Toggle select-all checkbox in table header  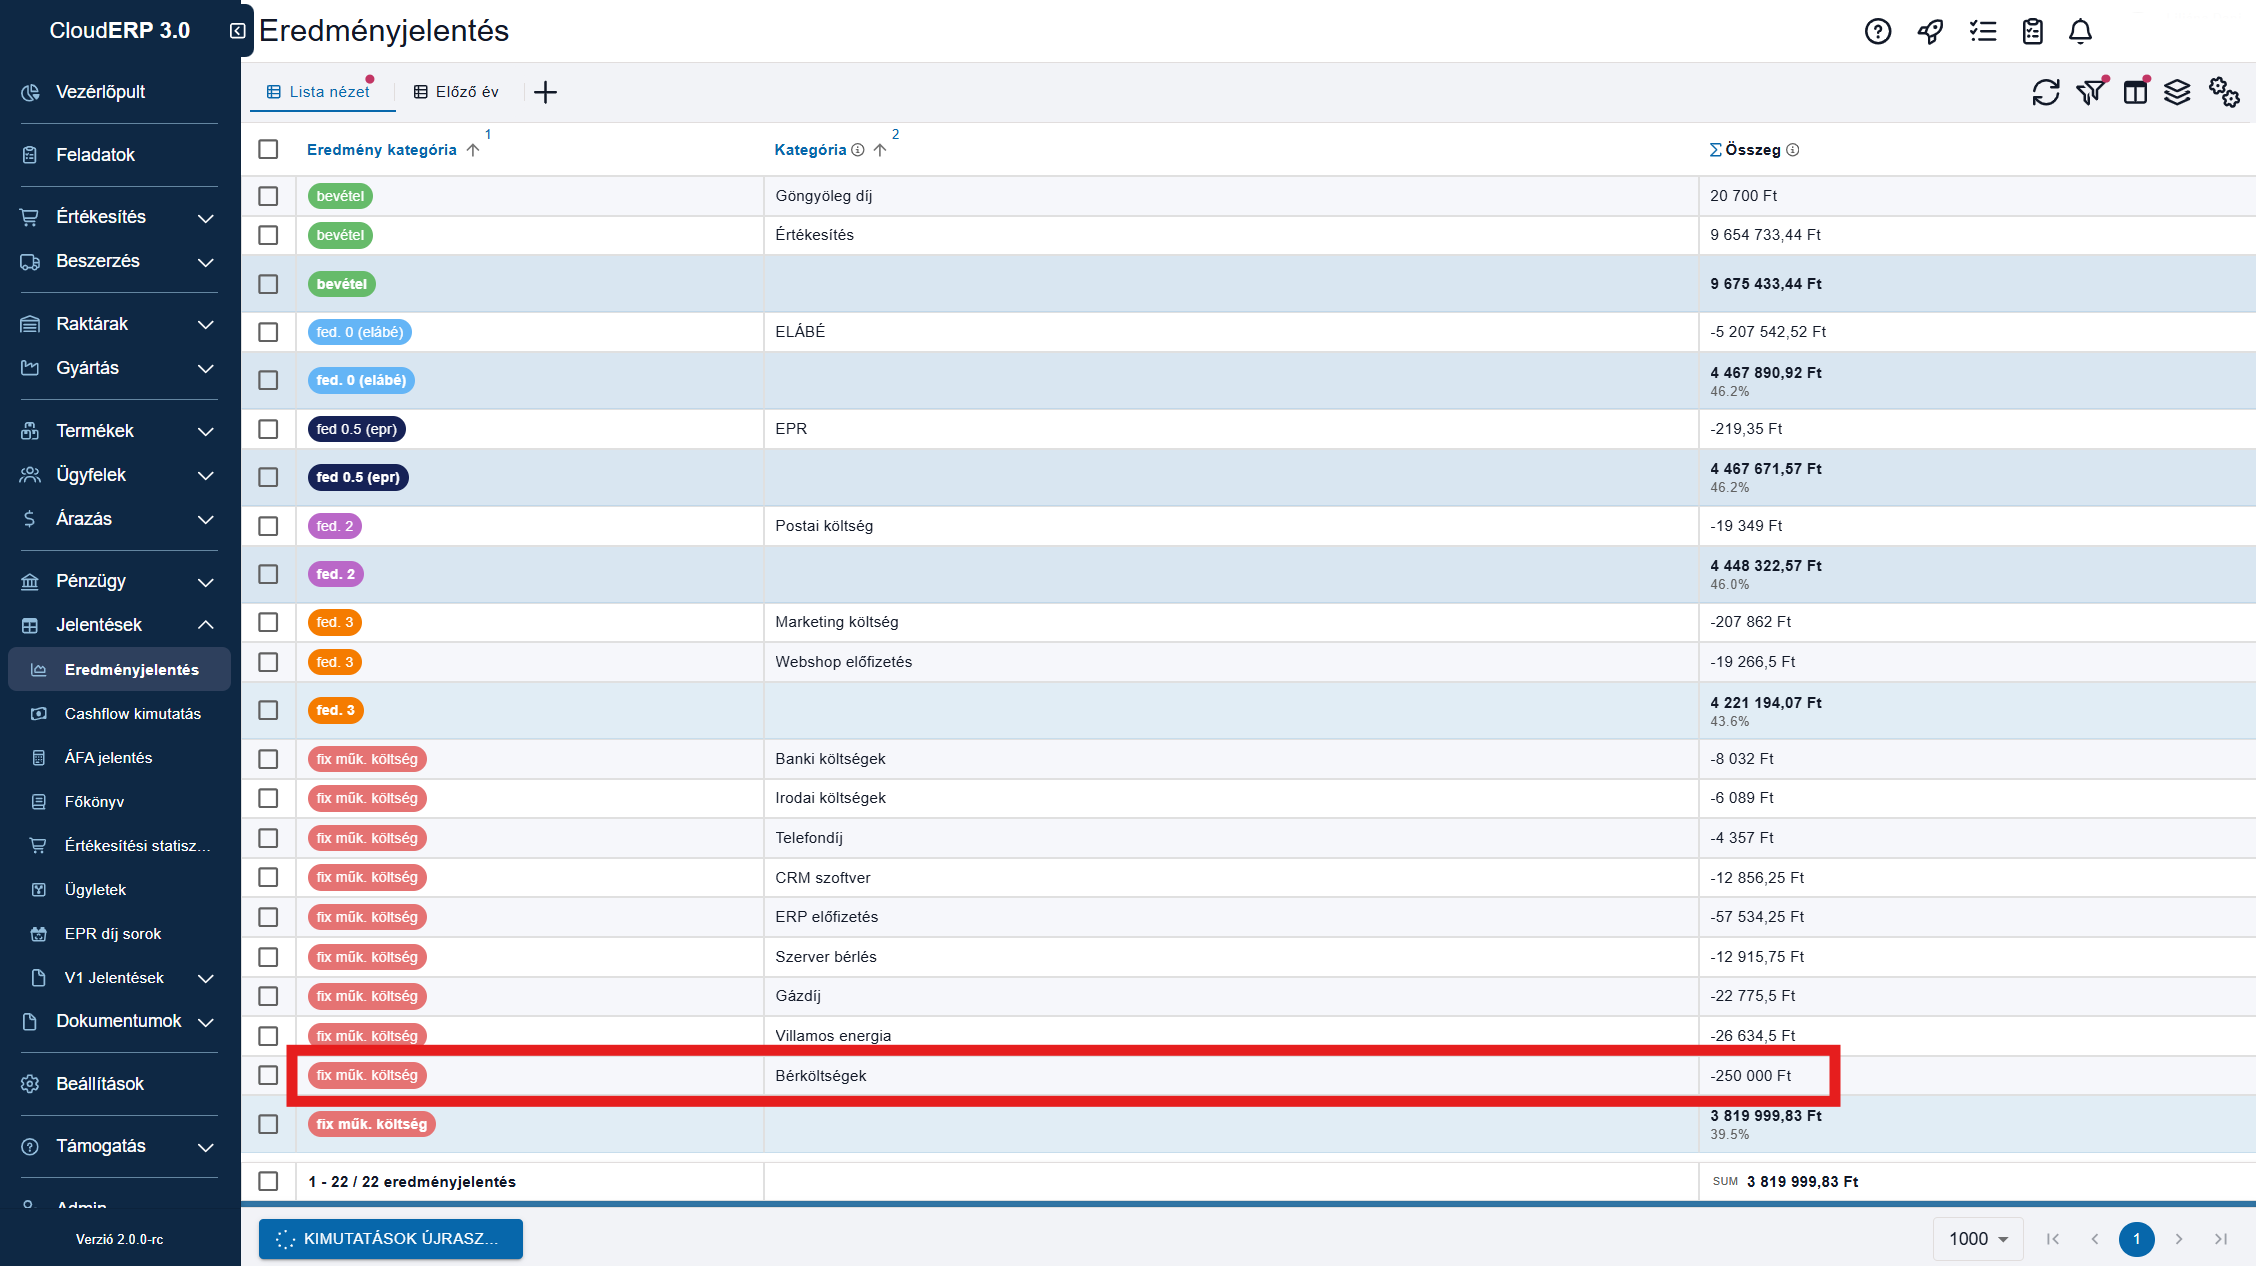pos(268,149)
